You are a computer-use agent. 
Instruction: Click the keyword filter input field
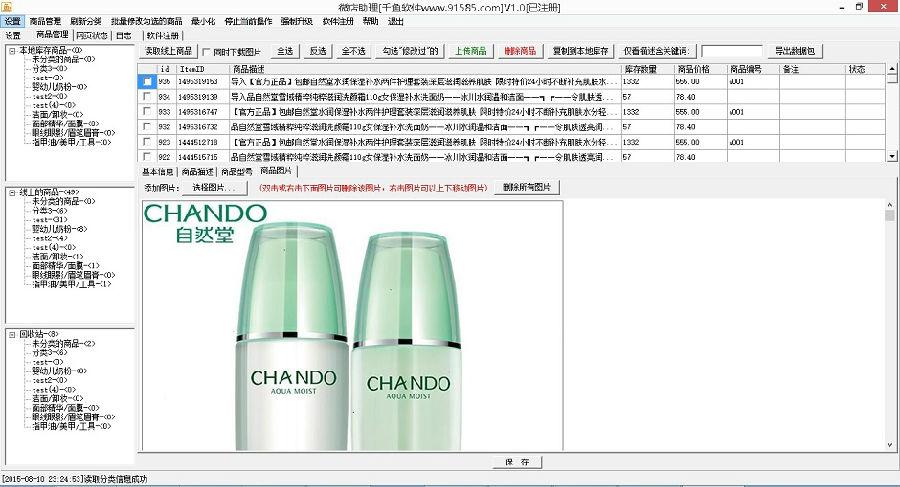tap(731, 51)
